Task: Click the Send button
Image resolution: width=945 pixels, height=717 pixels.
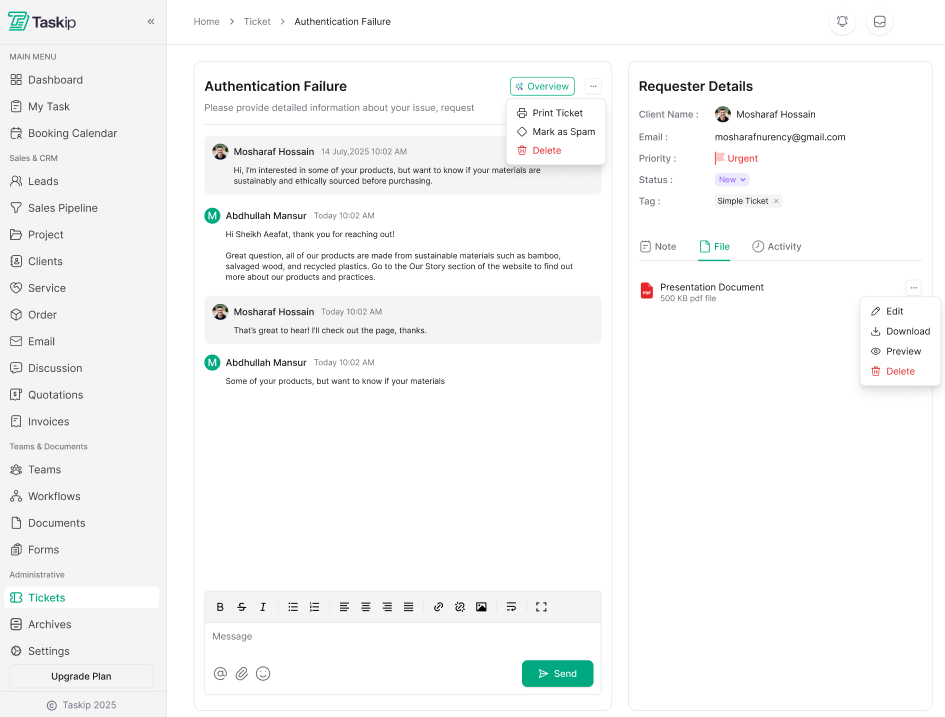Action: [557, 674]
